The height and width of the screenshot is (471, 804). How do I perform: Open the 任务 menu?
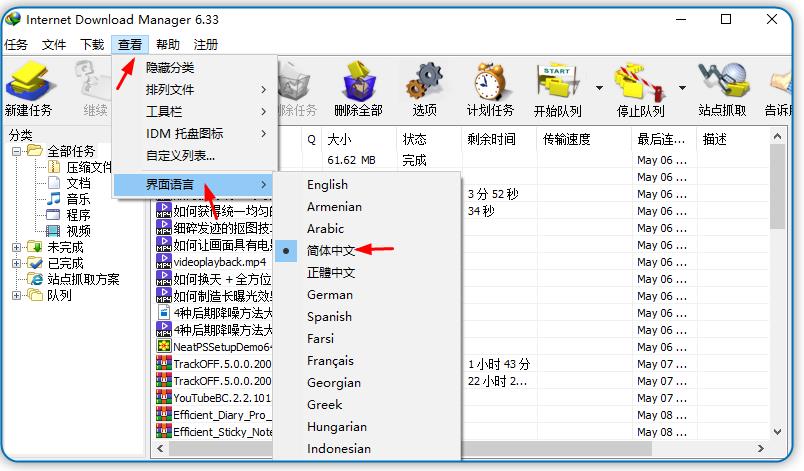(x=16, y=45)
